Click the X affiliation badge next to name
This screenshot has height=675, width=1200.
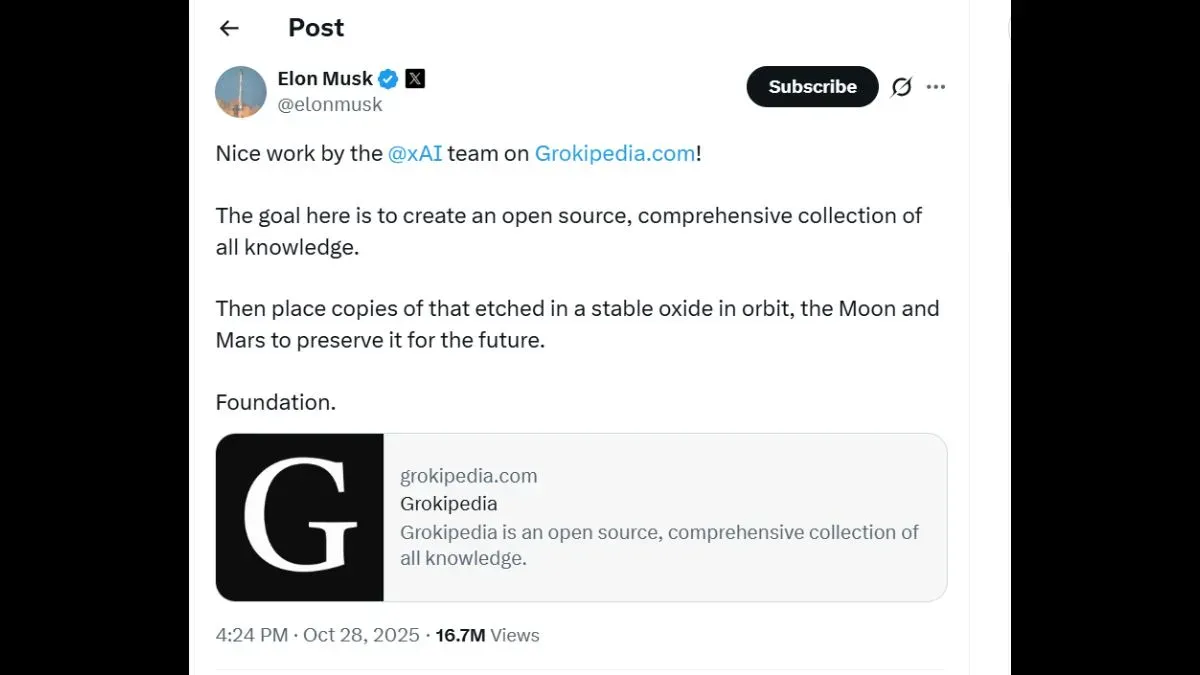pyautogui.click(x=415, y=79)
